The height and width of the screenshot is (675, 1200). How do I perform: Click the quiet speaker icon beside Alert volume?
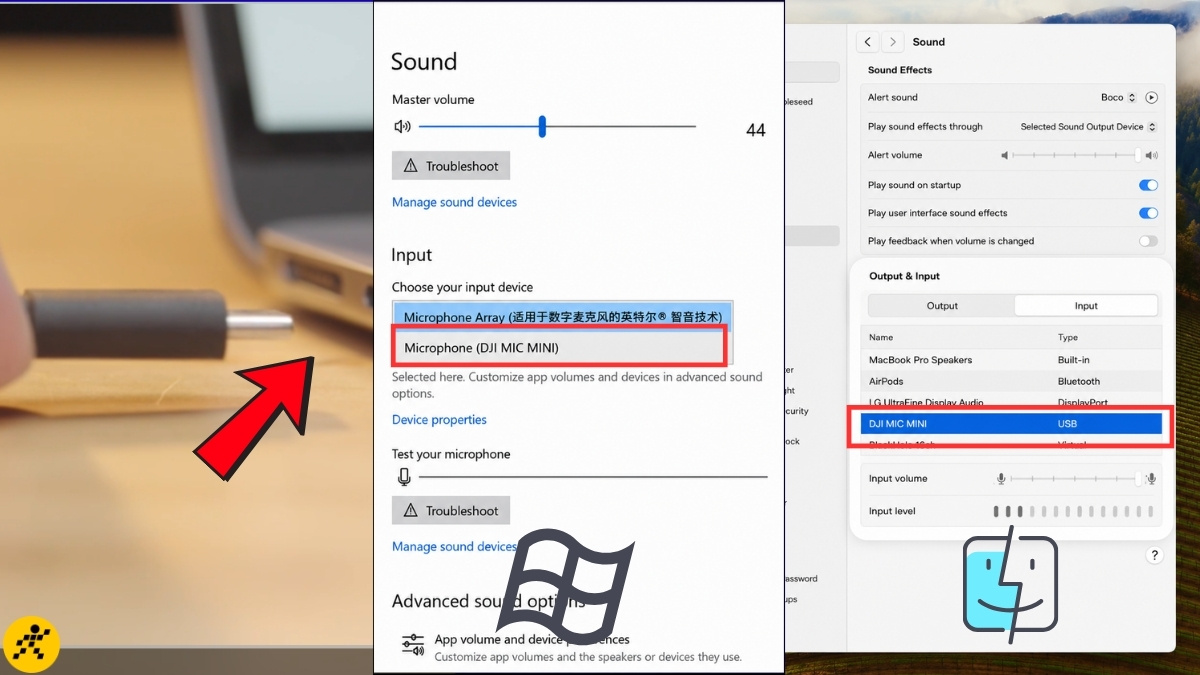tap(1005, 155)
